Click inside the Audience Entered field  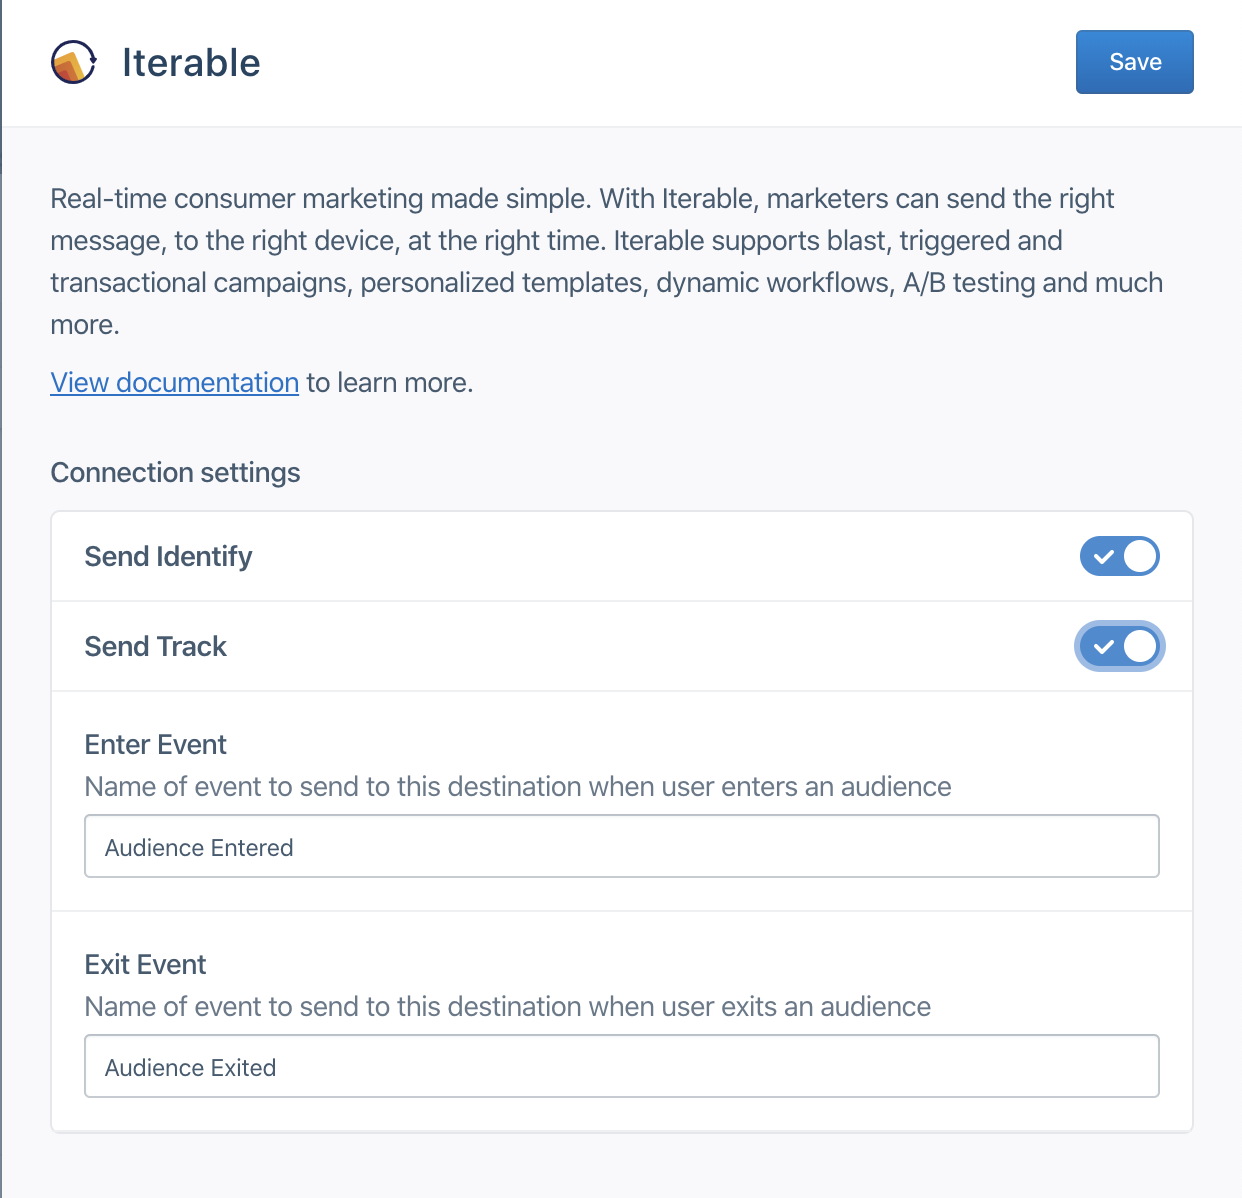(x=621, y=846)
